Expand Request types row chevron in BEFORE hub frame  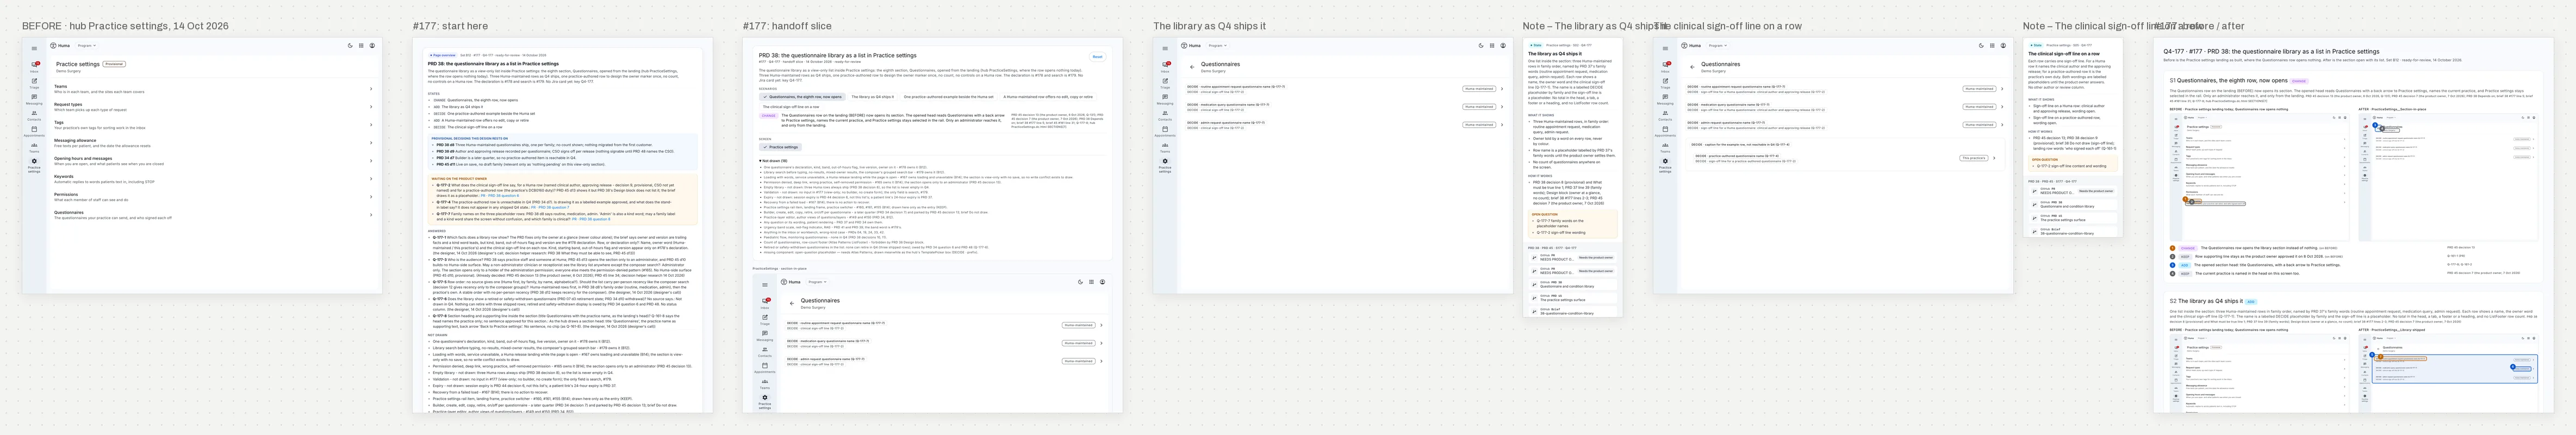[371, 107]
